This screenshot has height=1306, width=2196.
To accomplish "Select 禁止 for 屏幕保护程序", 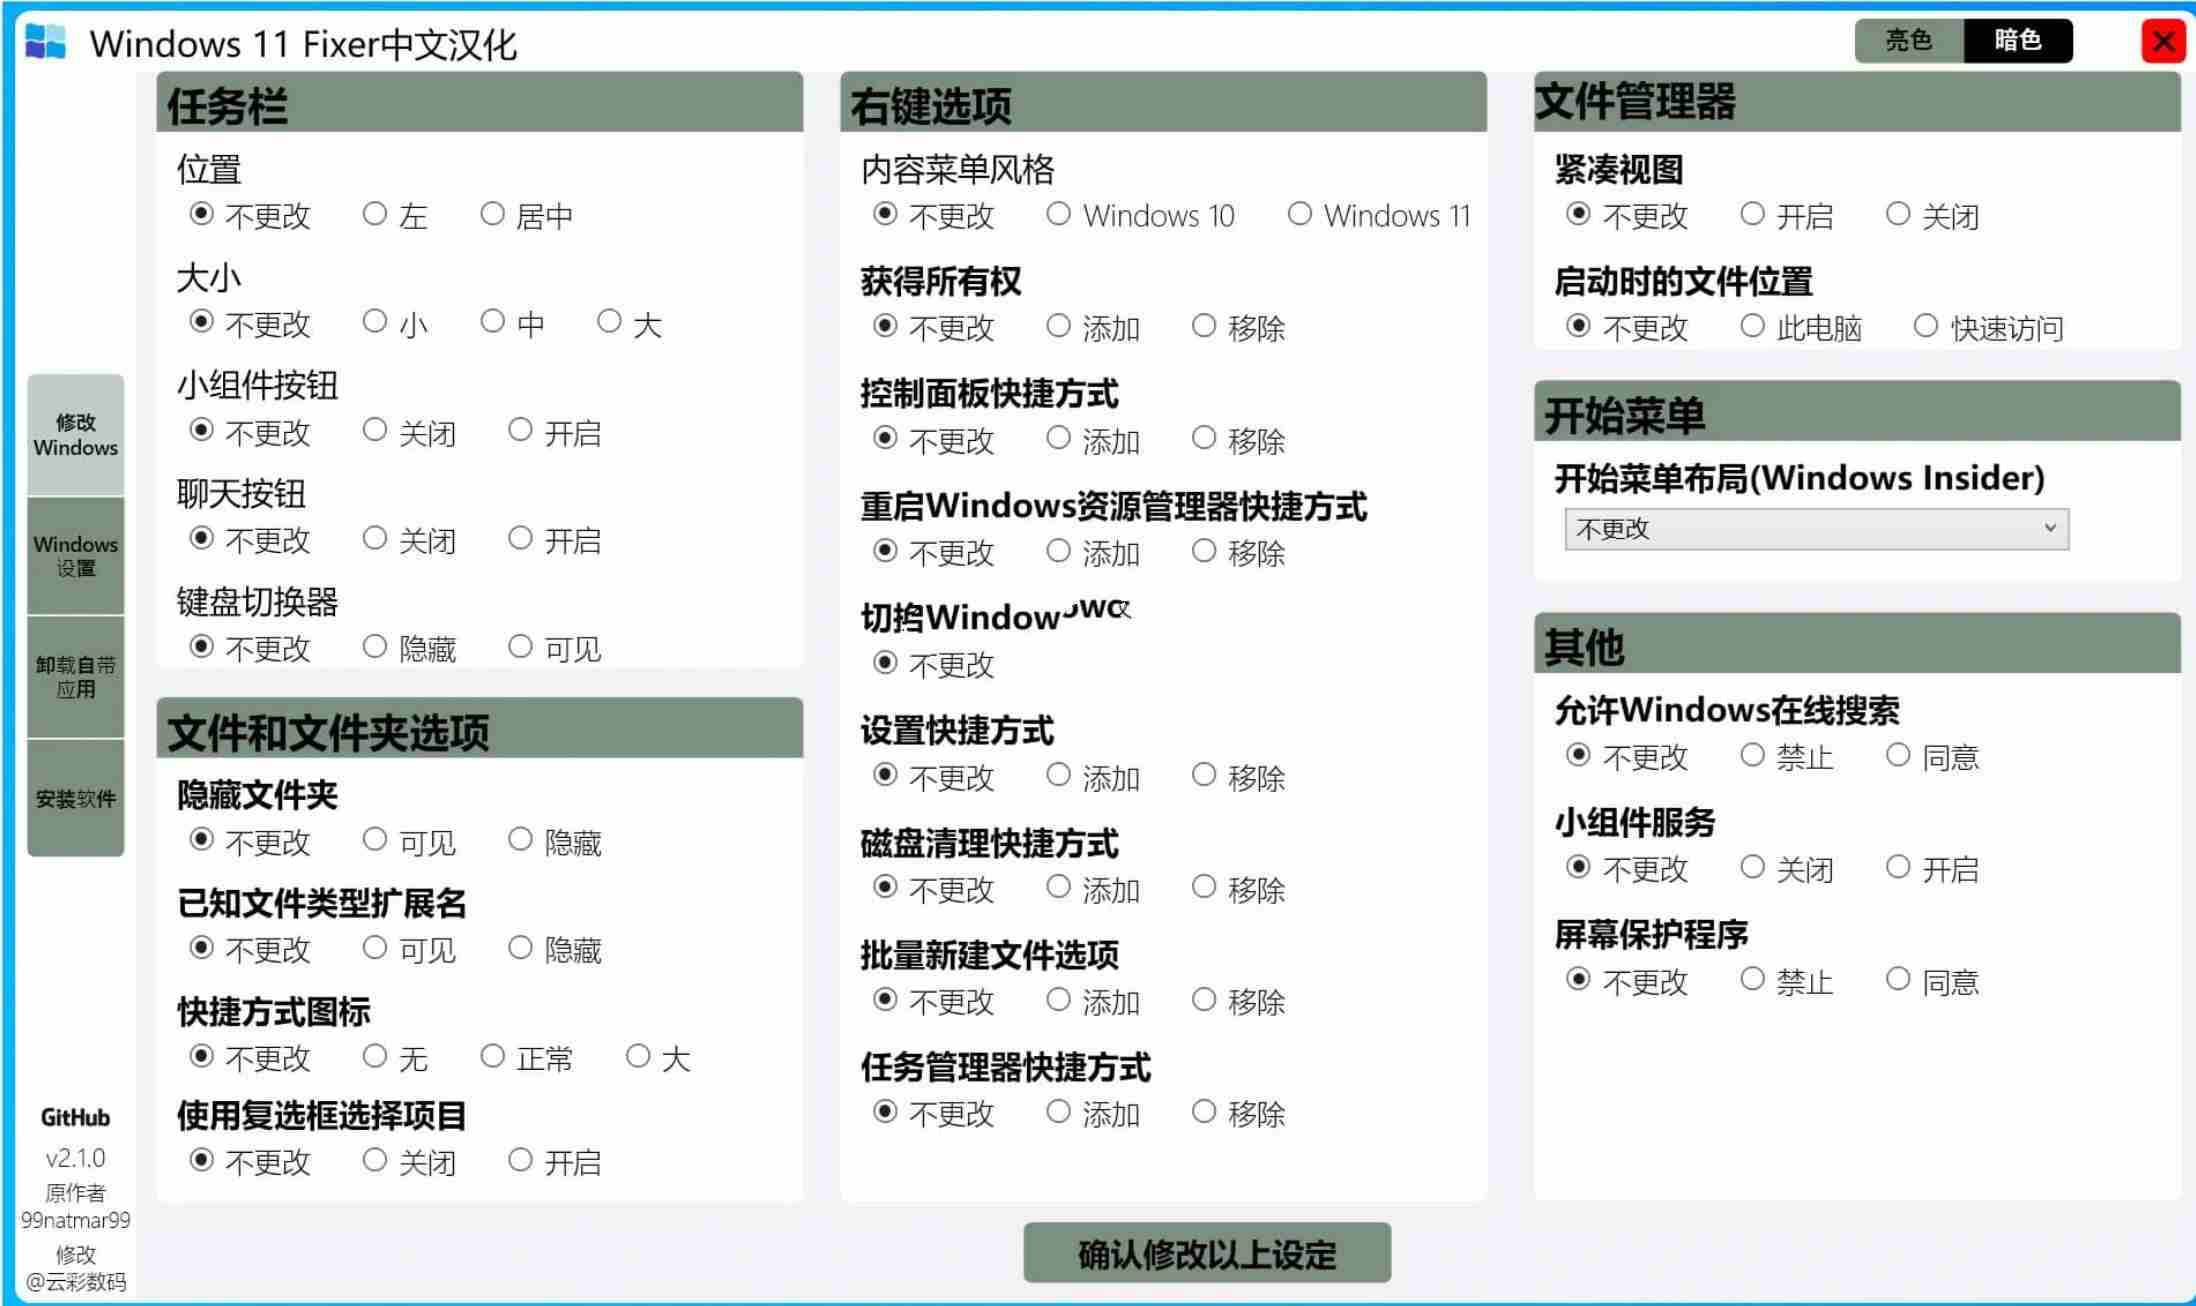I will pyautogui.click(x=1787, y=981).
